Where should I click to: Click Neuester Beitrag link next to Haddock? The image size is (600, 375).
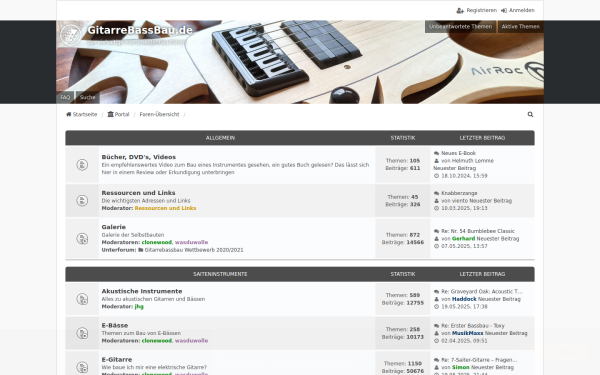pyautogui.click(x=499, y=299)
